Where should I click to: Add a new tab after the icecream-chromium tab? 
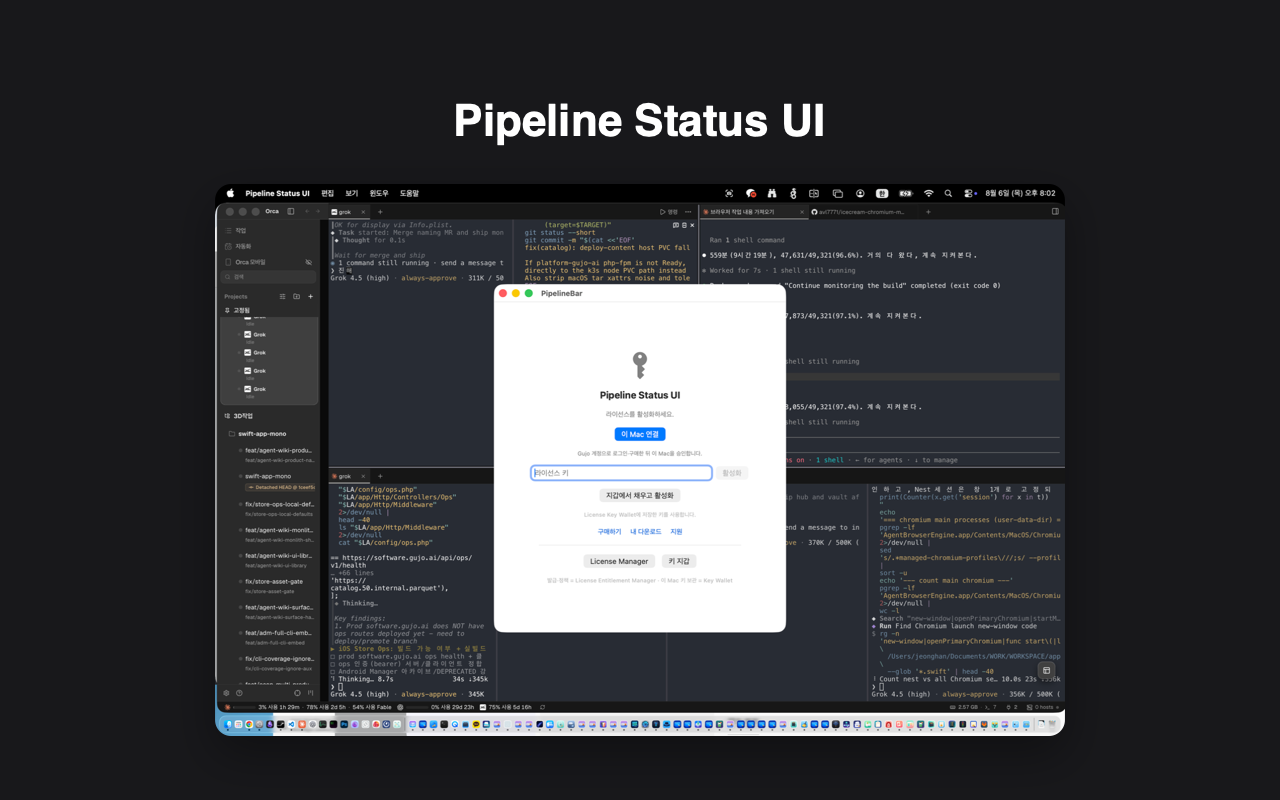(x=928, y=212)
